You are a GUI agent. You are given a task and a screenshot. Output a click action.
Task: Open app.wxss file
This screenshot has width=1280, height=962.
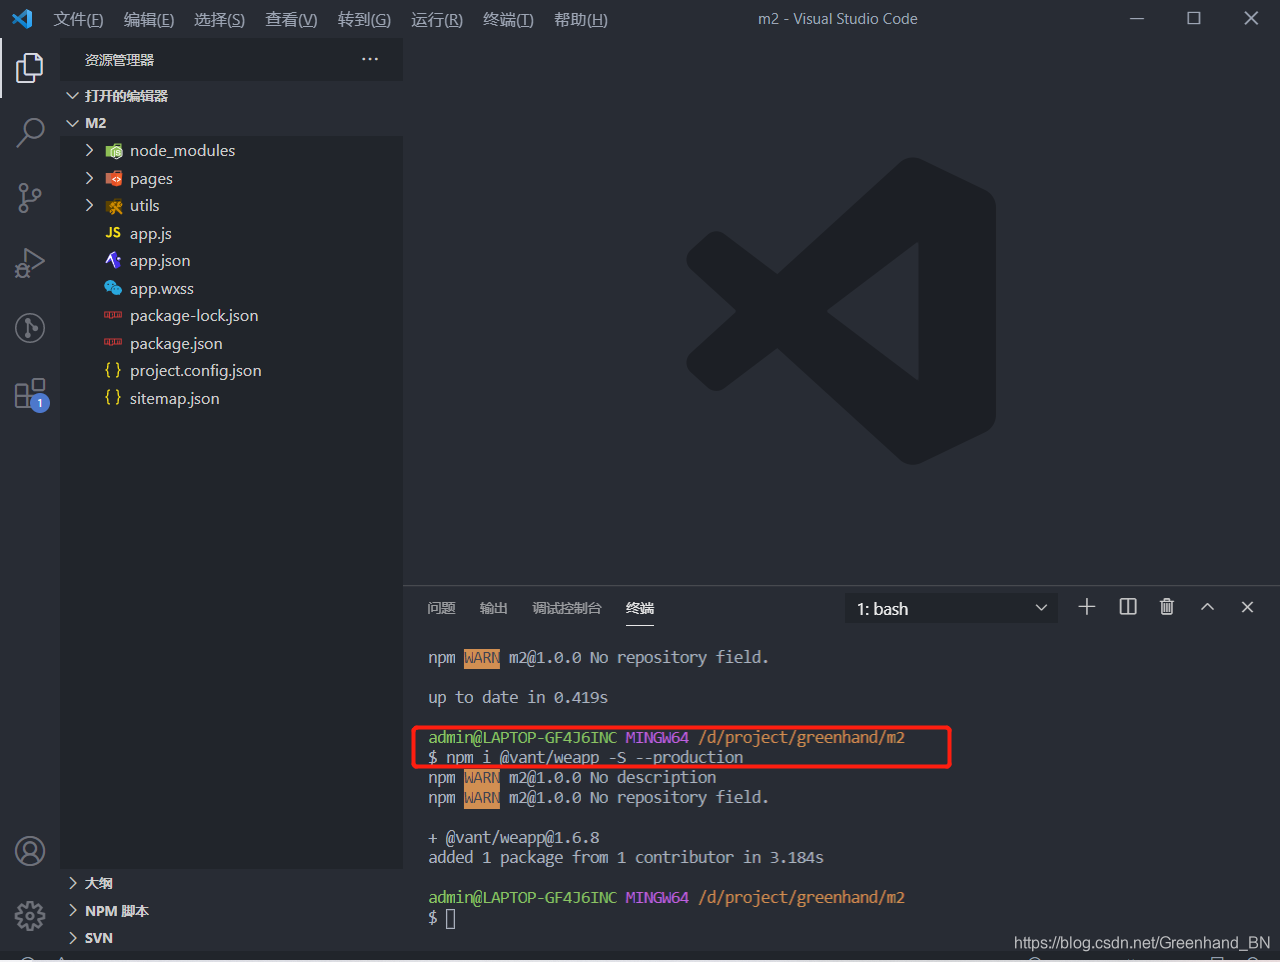(x=161, y=288)
